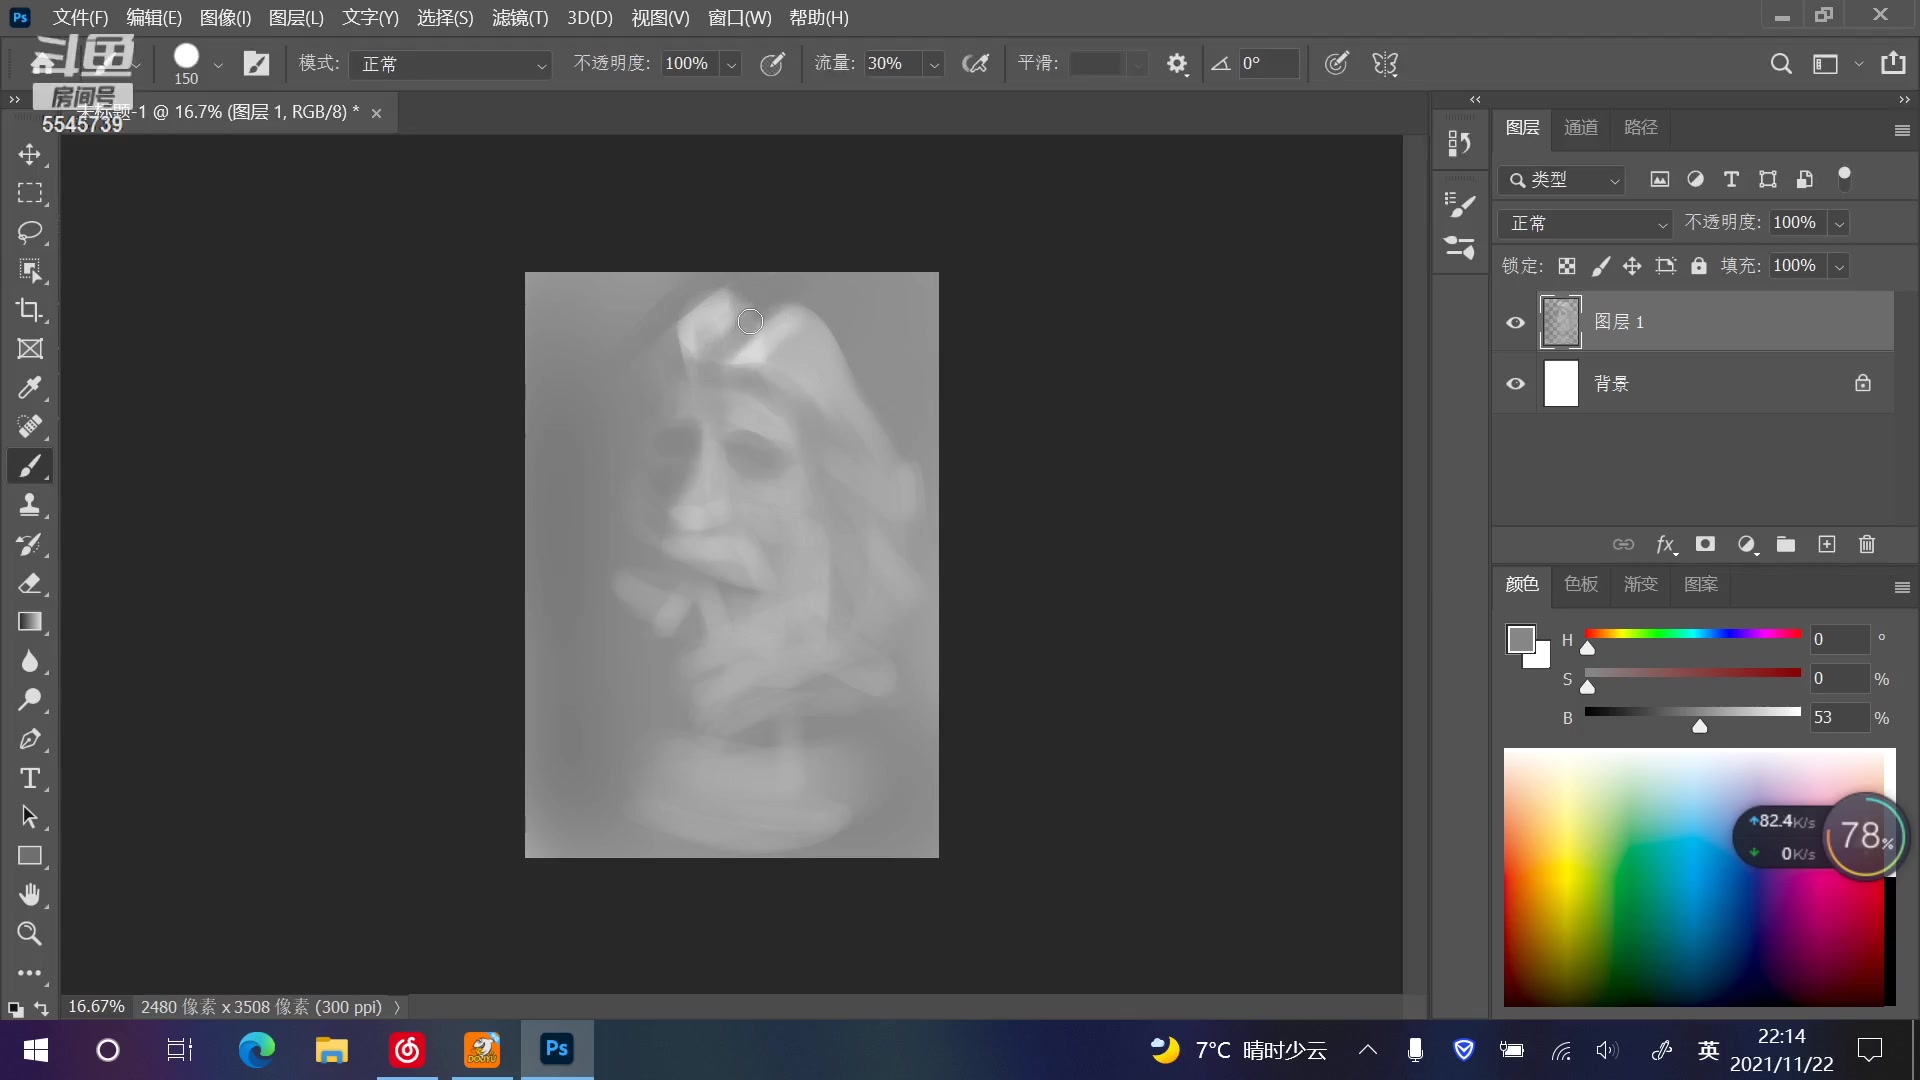Hide 背景 layer visibility
Image resolution: width=1920 pixels, height=1080 pixels.
coord(1516,384)
